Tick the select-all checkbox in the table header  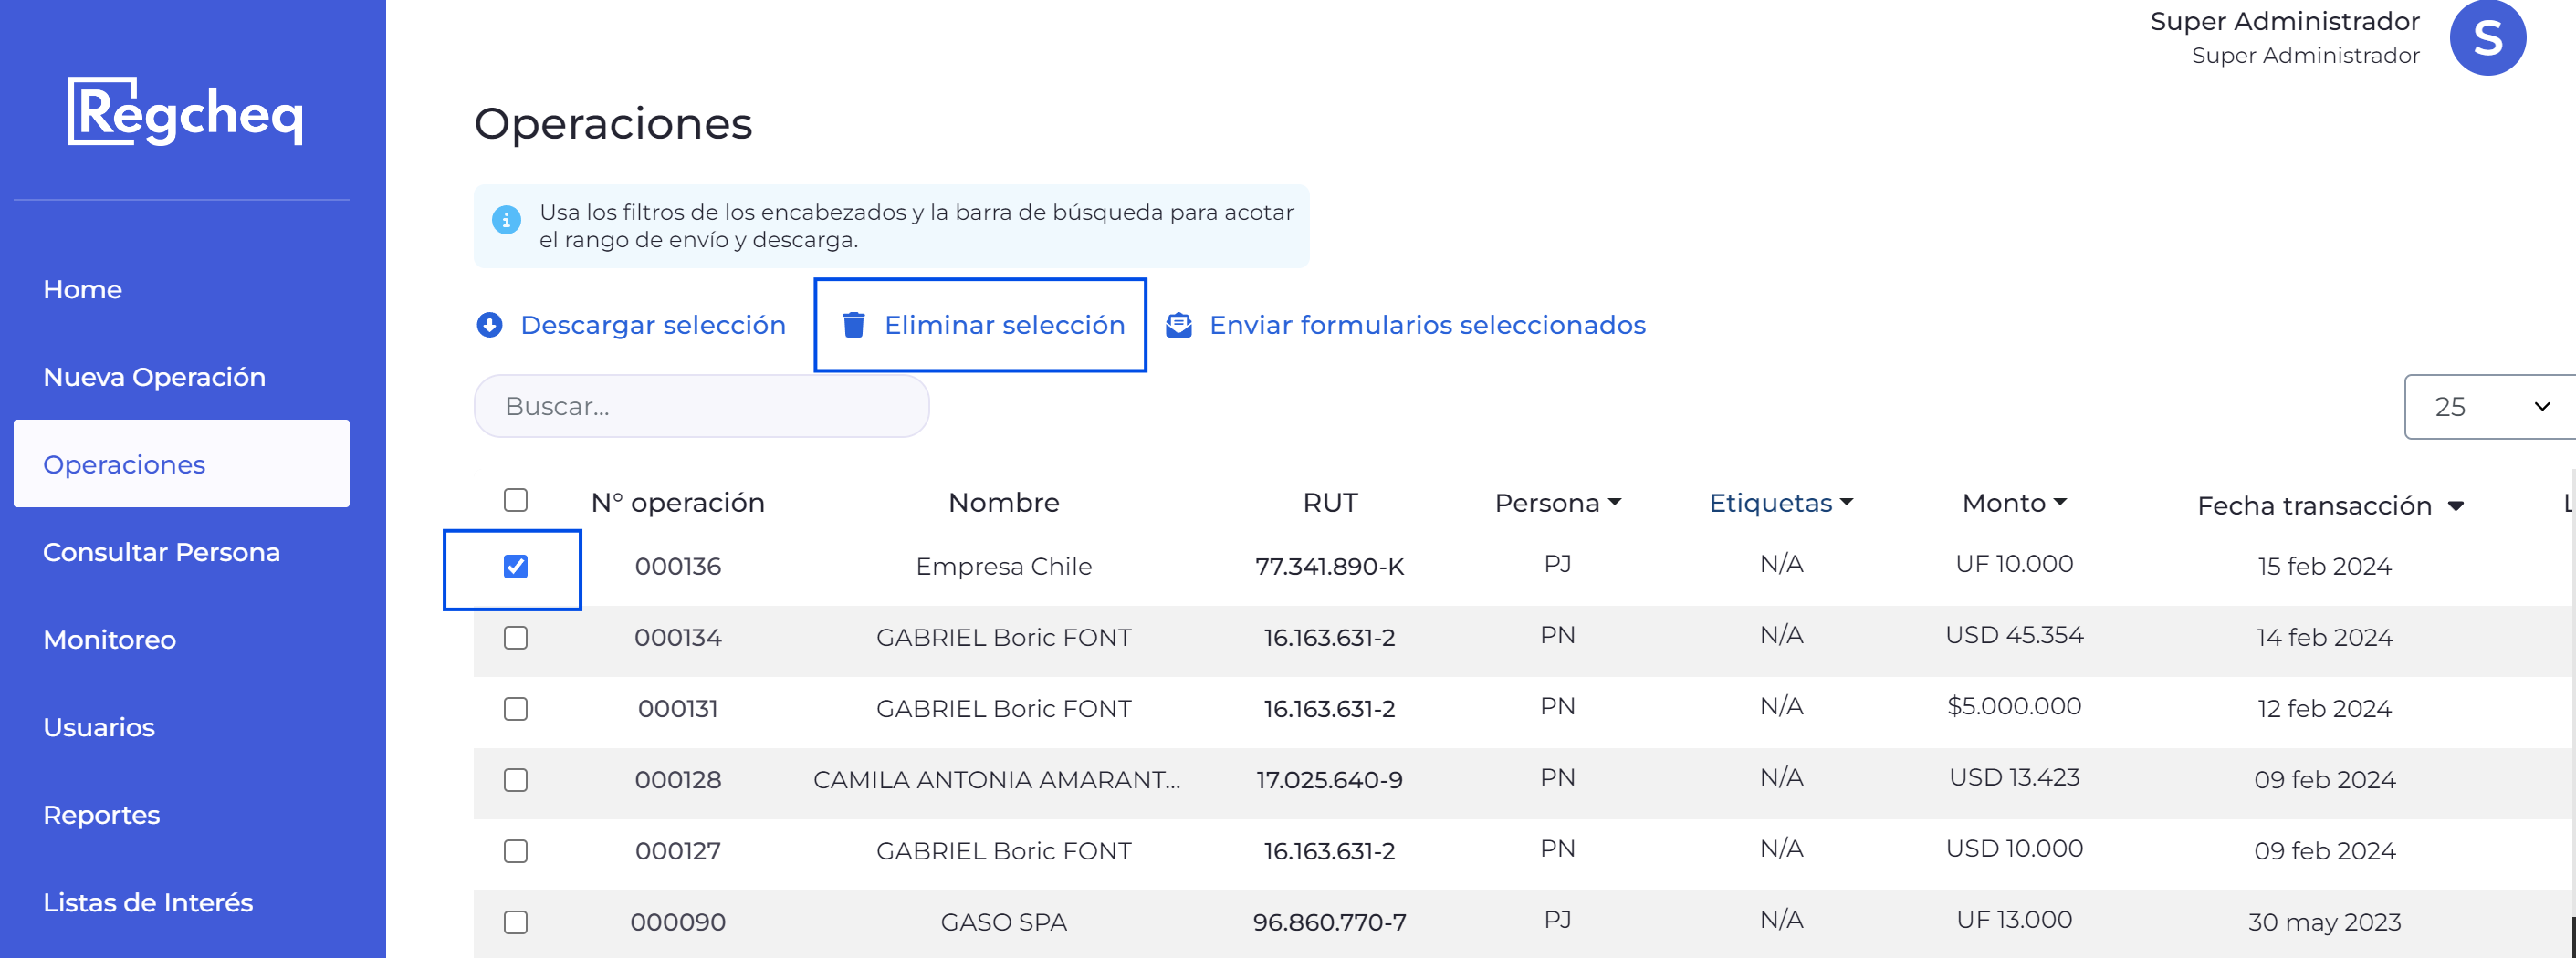point(515,500)
